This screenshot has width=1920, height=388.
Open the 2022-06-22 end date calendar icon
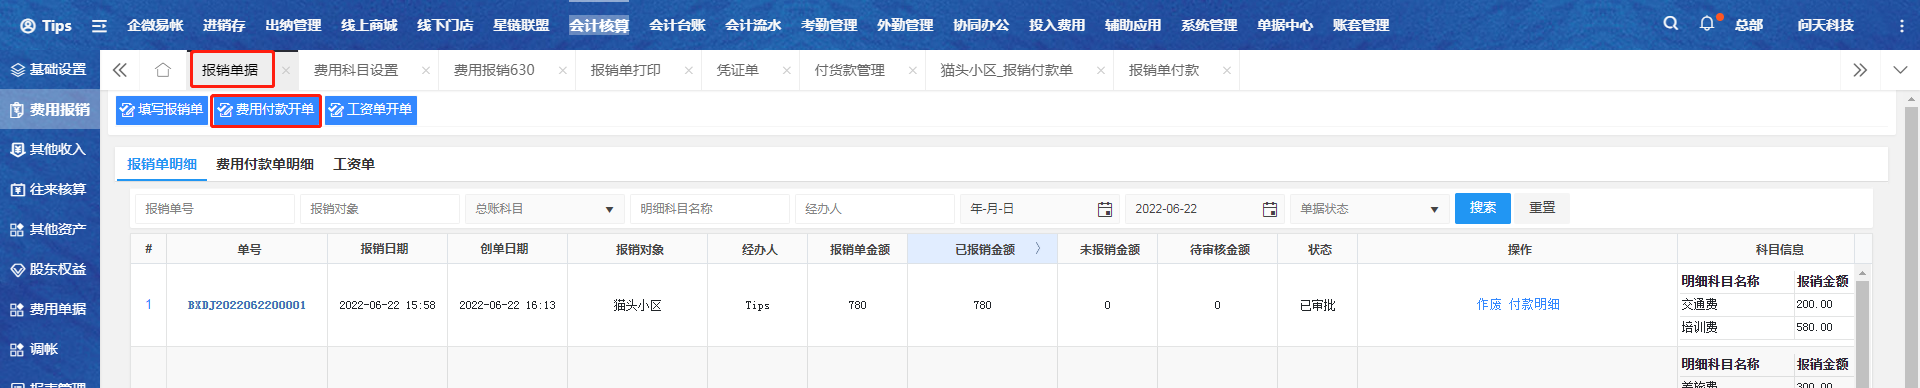(x=1270, y=209)
